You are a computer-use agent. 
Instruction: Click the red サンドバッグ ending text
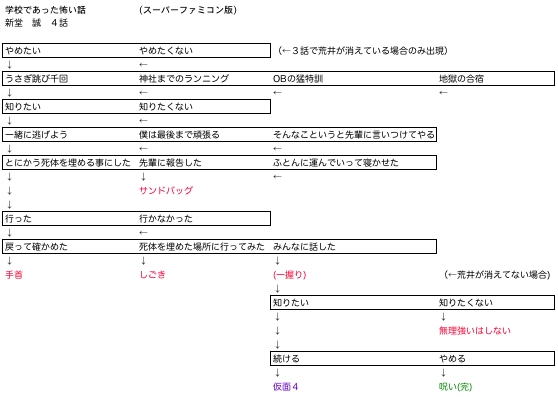pos(166,191)
